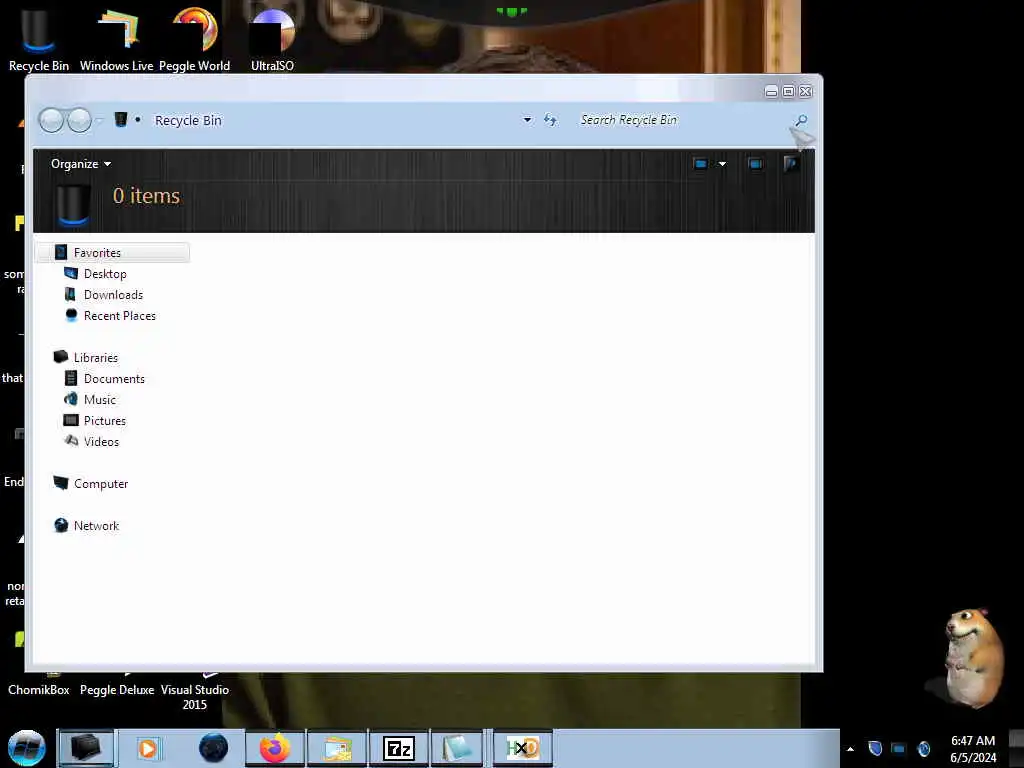Open the Windows Start menu

click(26, 748)
